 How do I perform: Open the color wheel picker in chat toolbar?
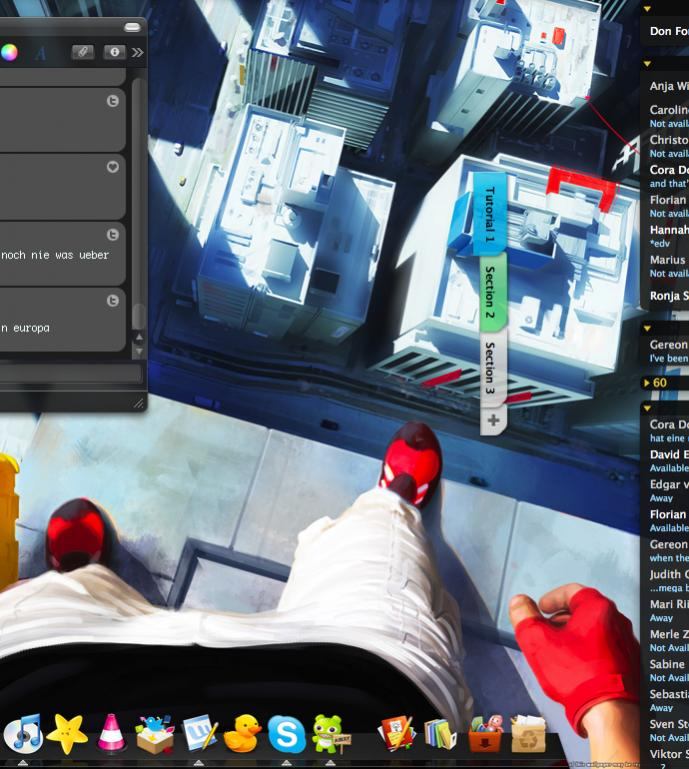(8, 52)
